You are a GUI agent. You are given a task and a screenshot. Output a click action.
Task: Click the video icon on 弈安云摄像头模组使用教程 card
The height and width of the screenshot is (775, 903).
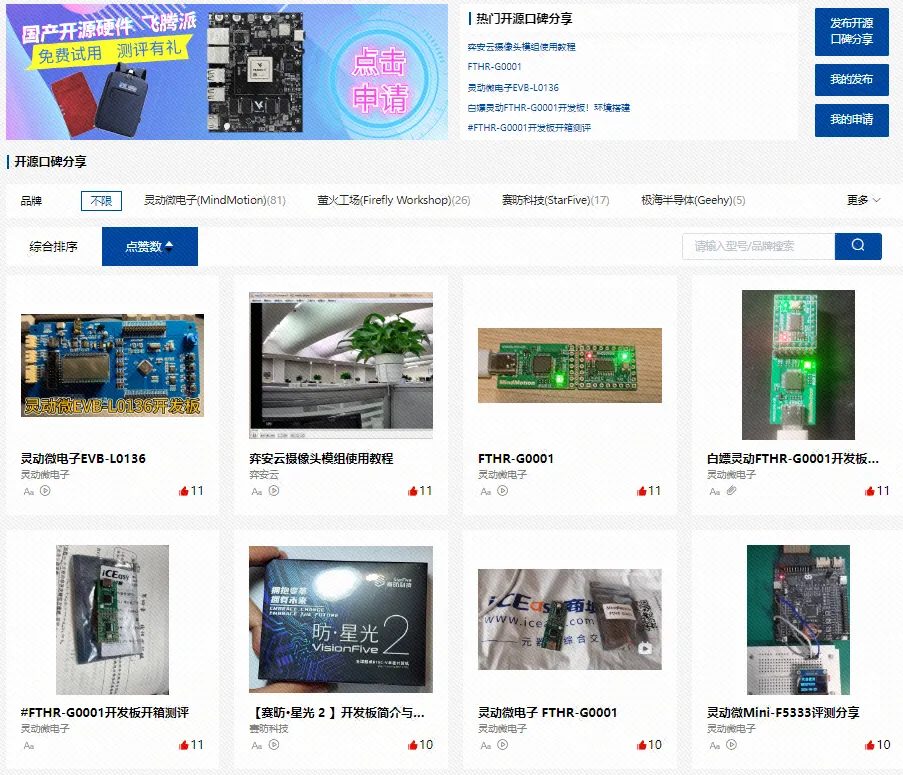[274, 491]
